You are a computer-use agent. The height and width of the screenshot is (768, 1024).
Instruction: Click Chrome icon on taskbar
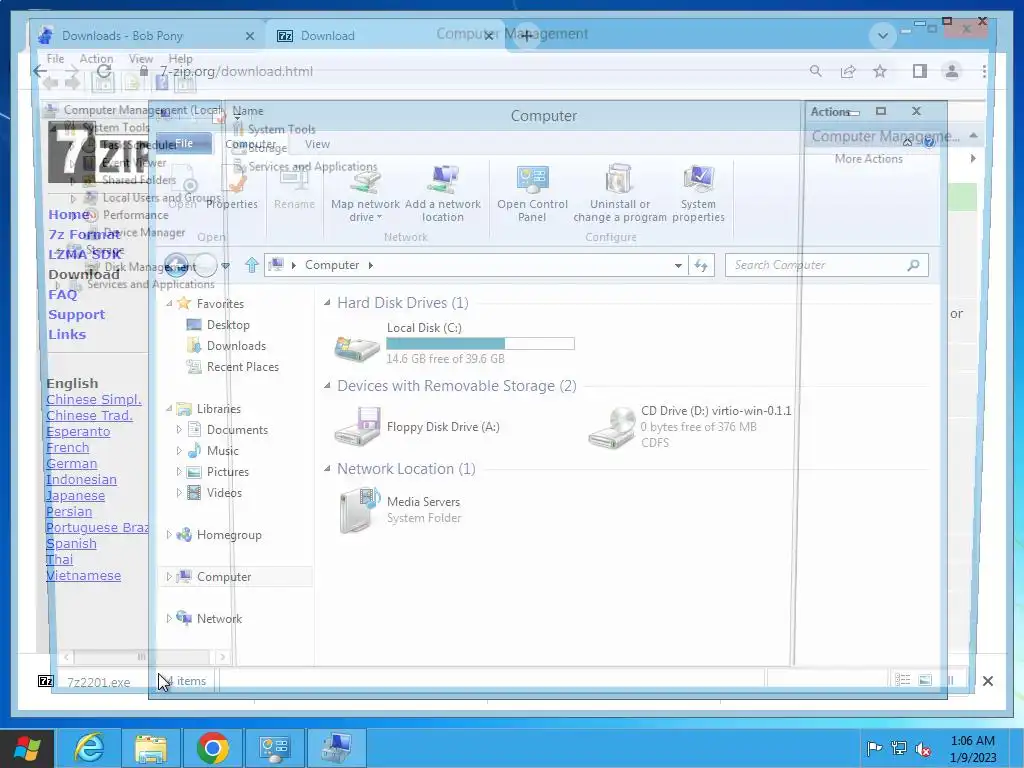coord(212,748)
